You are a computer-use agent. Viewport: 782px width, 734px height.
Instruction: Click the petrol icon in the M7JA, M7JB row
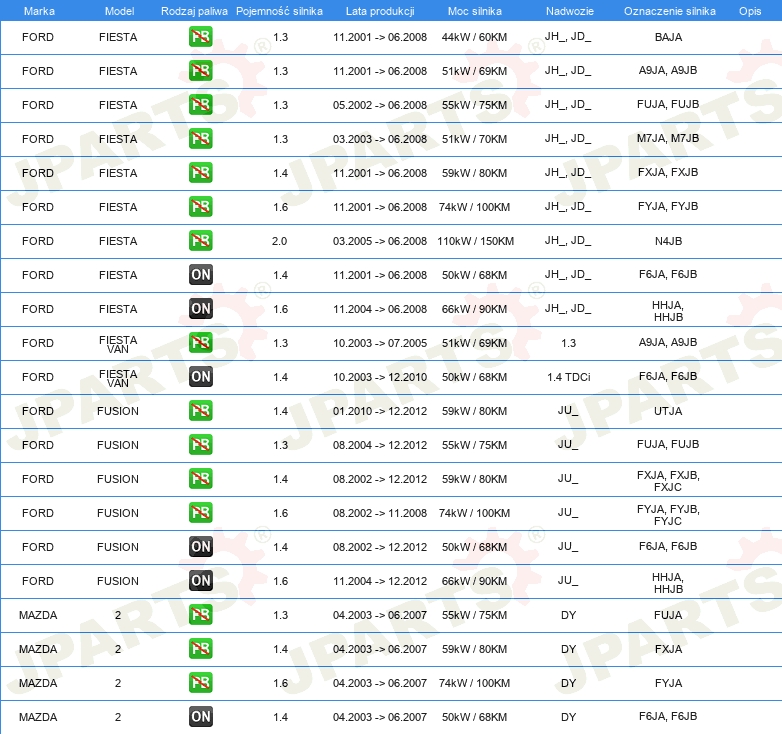(x=200, y=139)
